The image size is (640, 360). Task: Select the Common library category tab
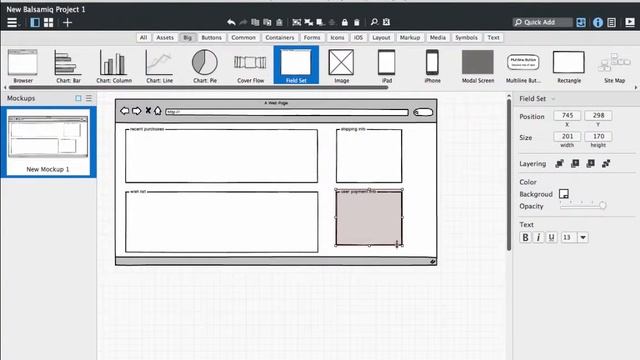[x=243, y=38]
